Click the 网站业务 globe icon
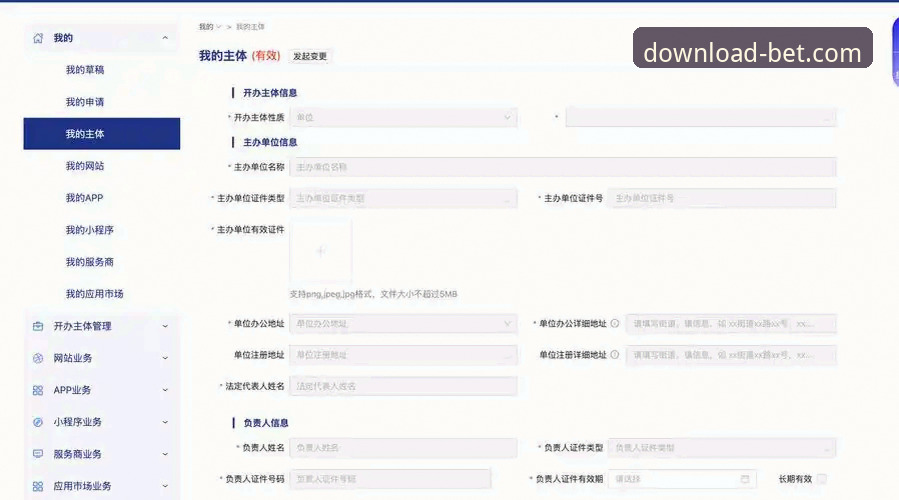The height and width of the screenshot is (500, 899). (x=38, y=358)
